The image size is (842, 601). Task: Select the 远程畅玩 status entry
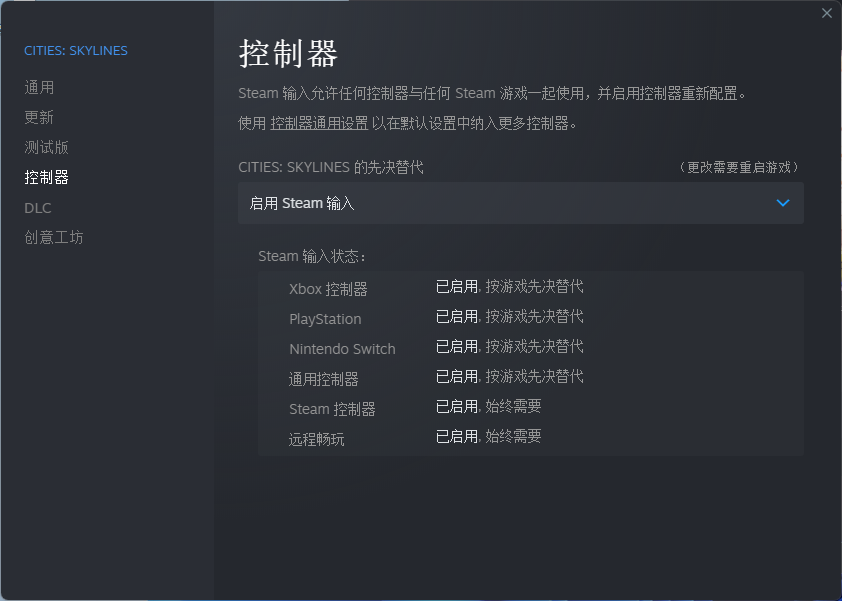tap(317, 439)
